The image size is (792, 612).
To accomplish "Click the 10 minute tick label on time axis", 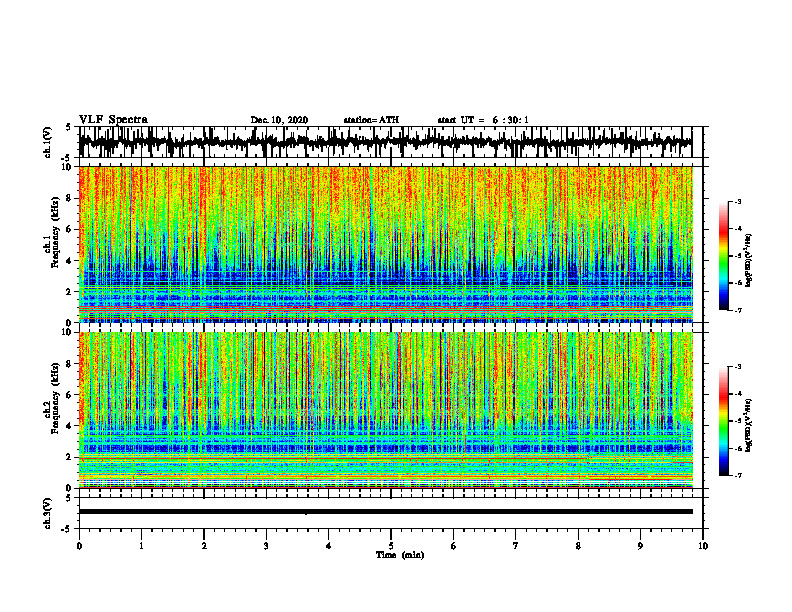I will [703, 546].
